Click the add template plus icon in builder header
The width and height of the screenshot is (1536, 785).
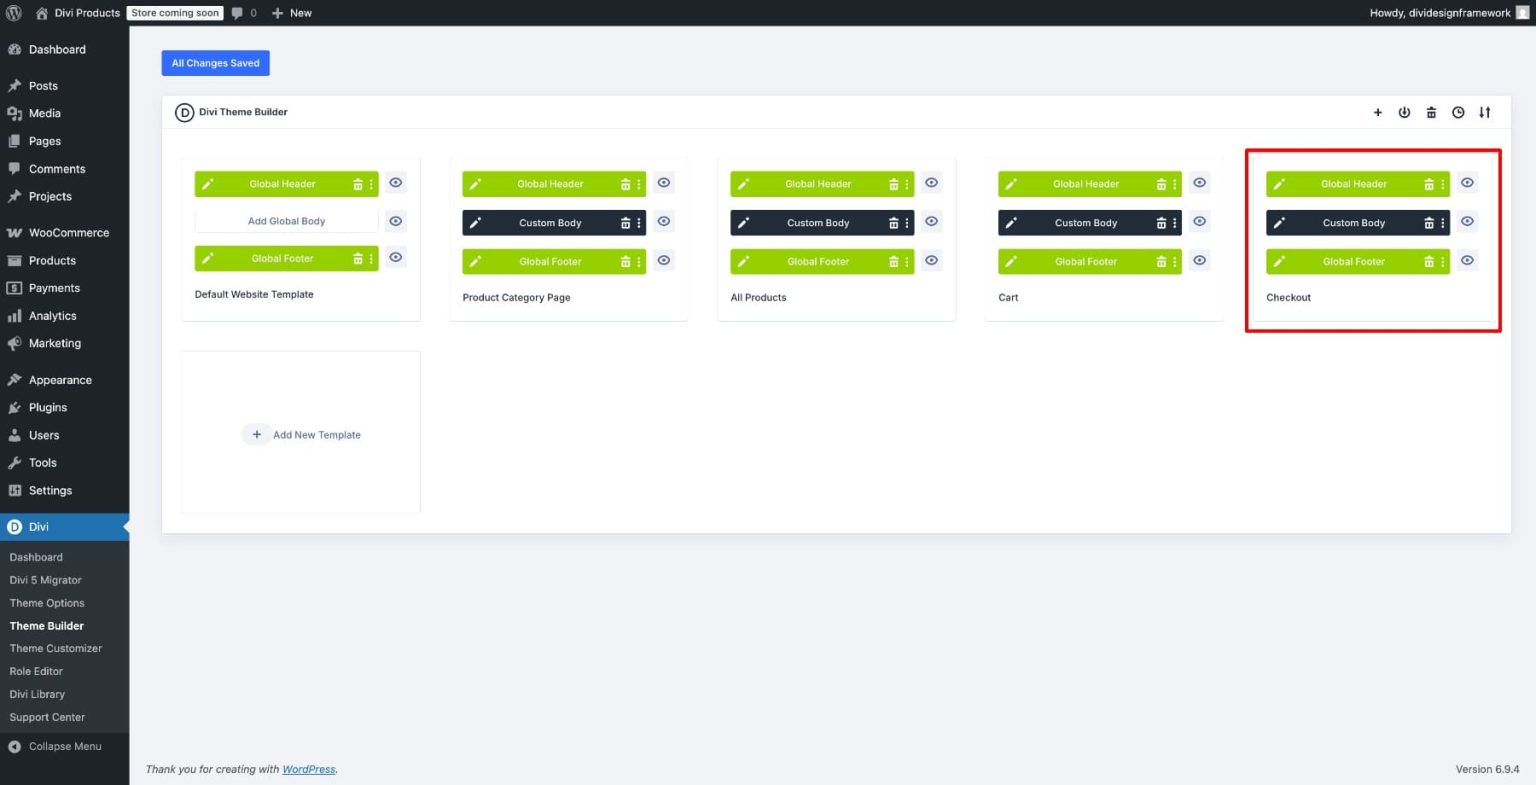point(1377,112)
